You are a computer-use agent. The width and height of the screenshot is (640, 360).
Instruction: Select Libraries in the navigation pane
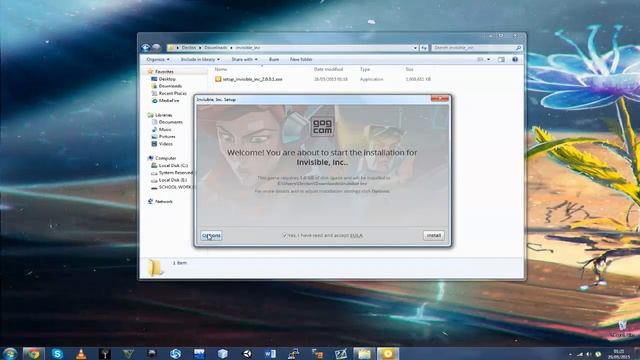164,115
